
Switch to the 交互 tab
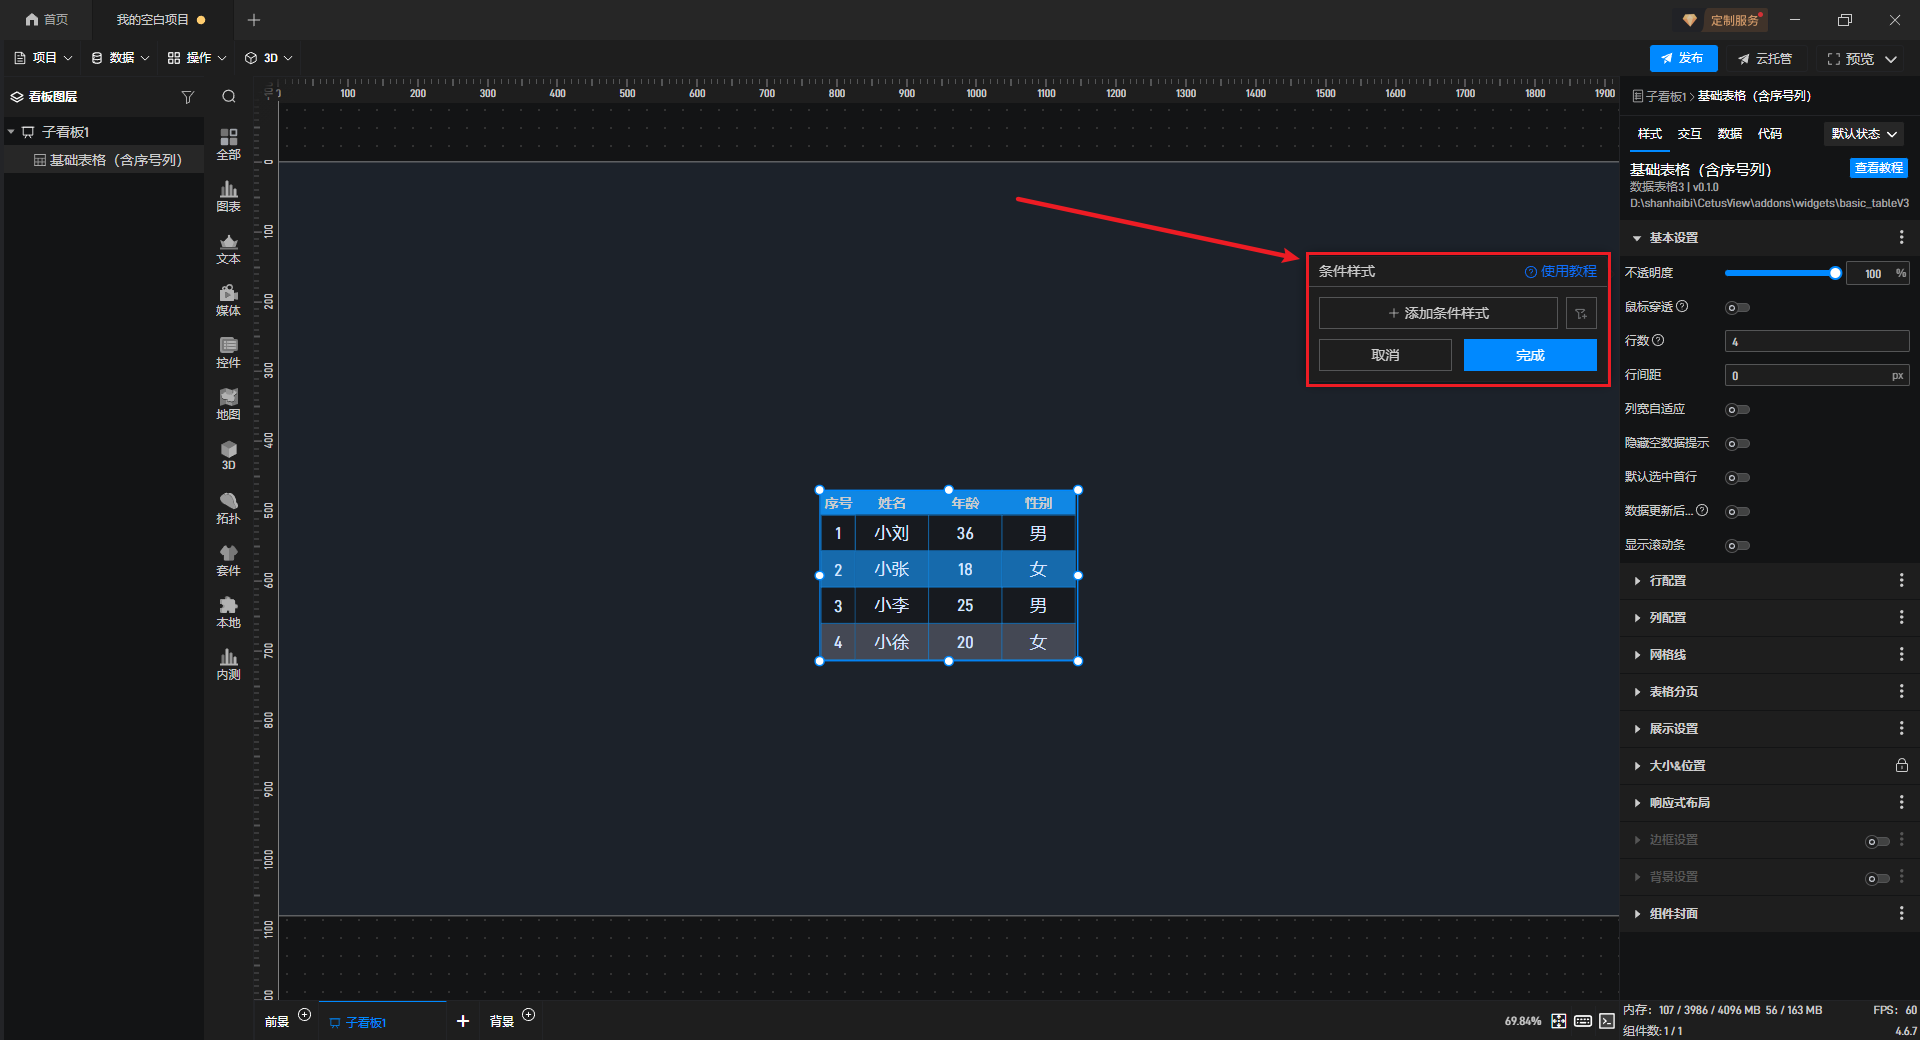pyautogui.click(x=1689, y=134)
